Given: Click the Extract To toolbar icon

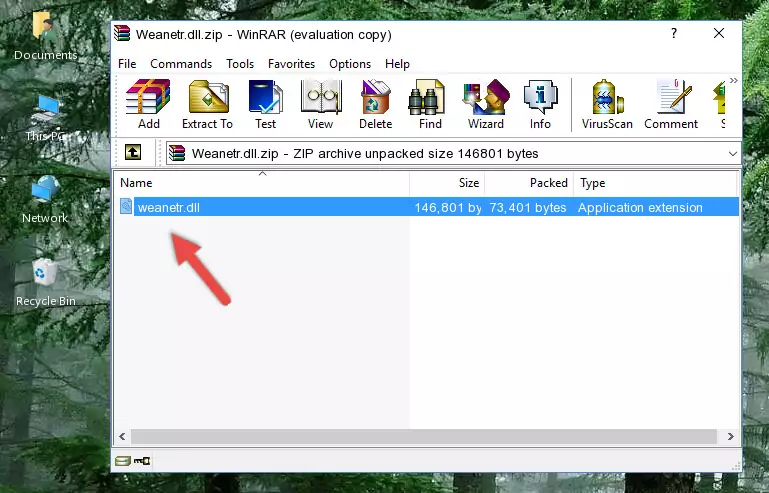Looking at the screenshot, I should coord(207,104).
